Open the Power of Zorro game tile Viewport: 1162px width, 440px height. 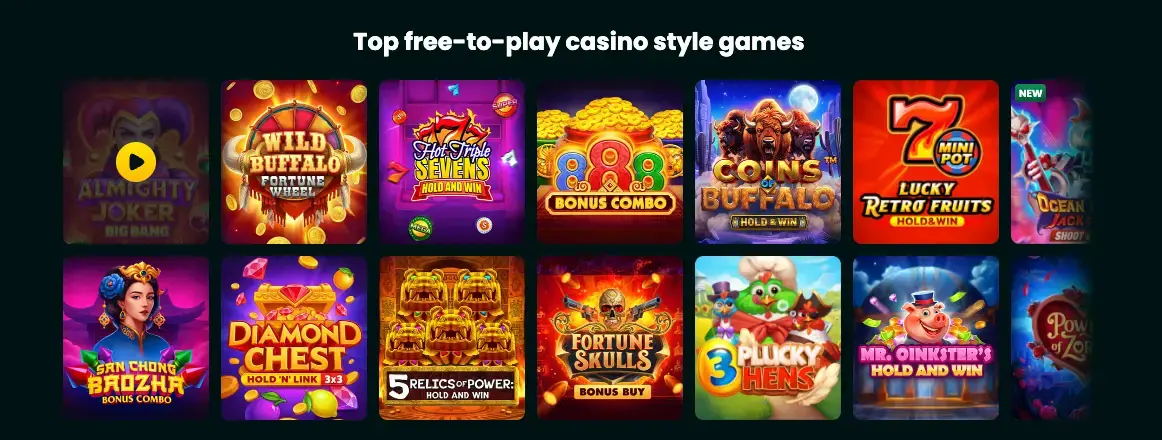coord(1050,338)
